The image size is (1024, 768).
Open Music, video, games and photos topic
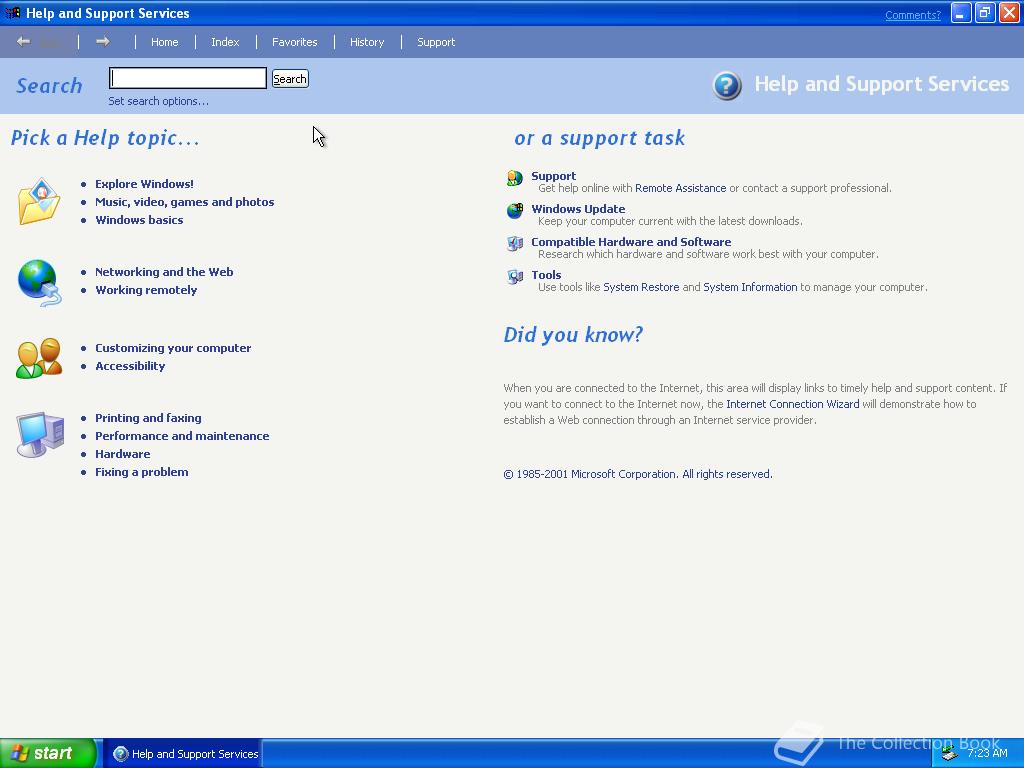click(x=185, y=202)
